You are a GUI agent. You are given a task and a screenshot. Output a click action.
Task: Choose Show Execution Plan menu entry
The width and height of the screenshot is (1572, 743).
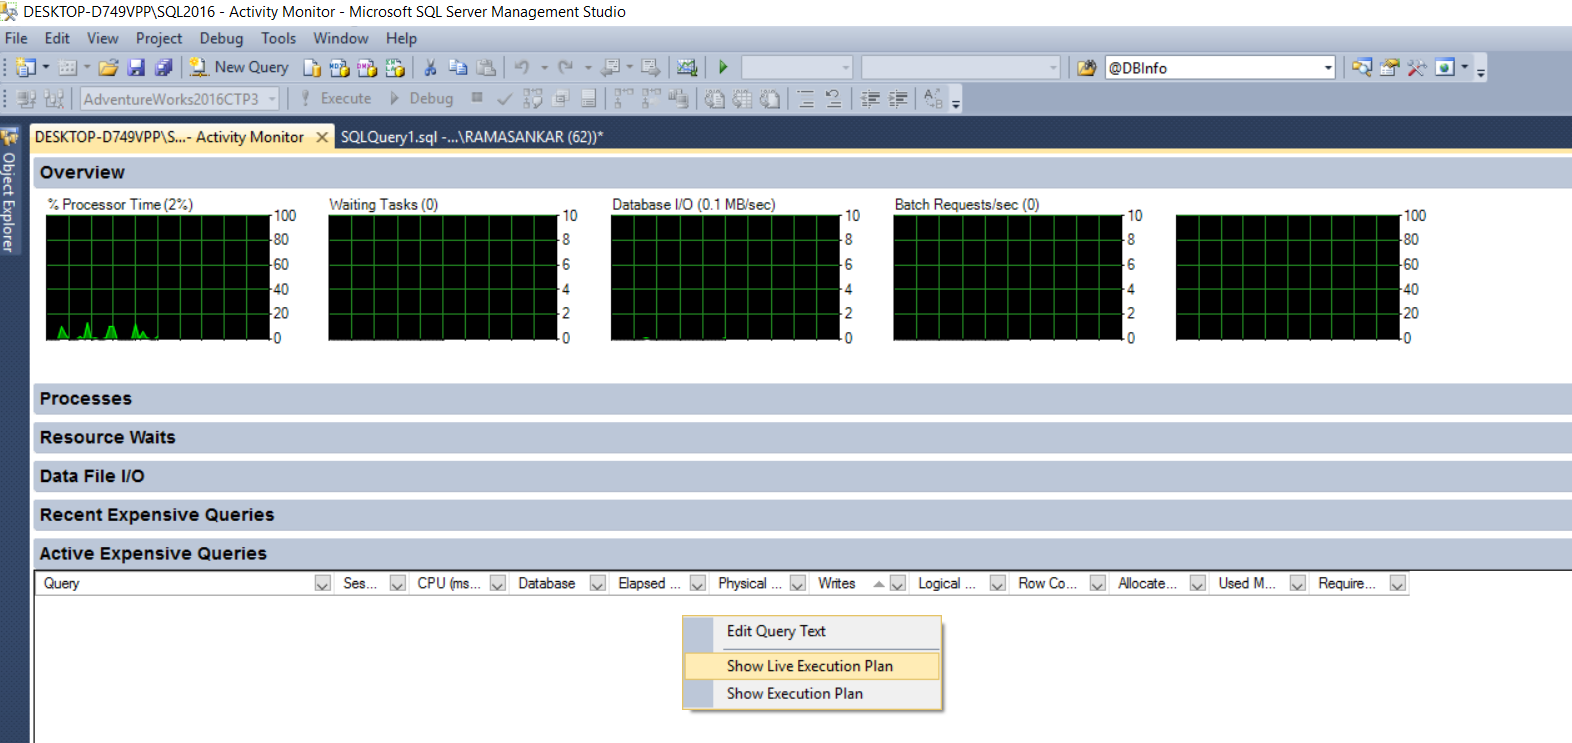click(x=811, y=694)
